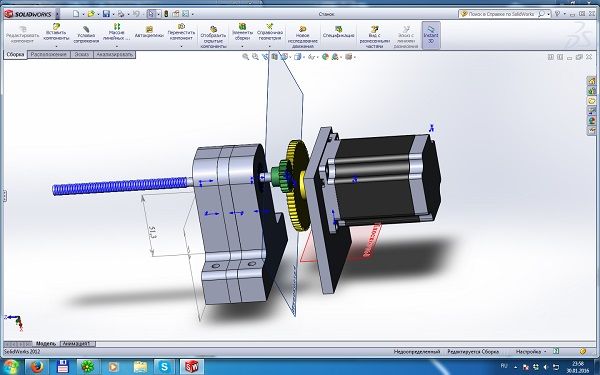Switch to the Эскиз (Sketch) tab
Viewport: 600px width, 375px height.
(82, 54)
